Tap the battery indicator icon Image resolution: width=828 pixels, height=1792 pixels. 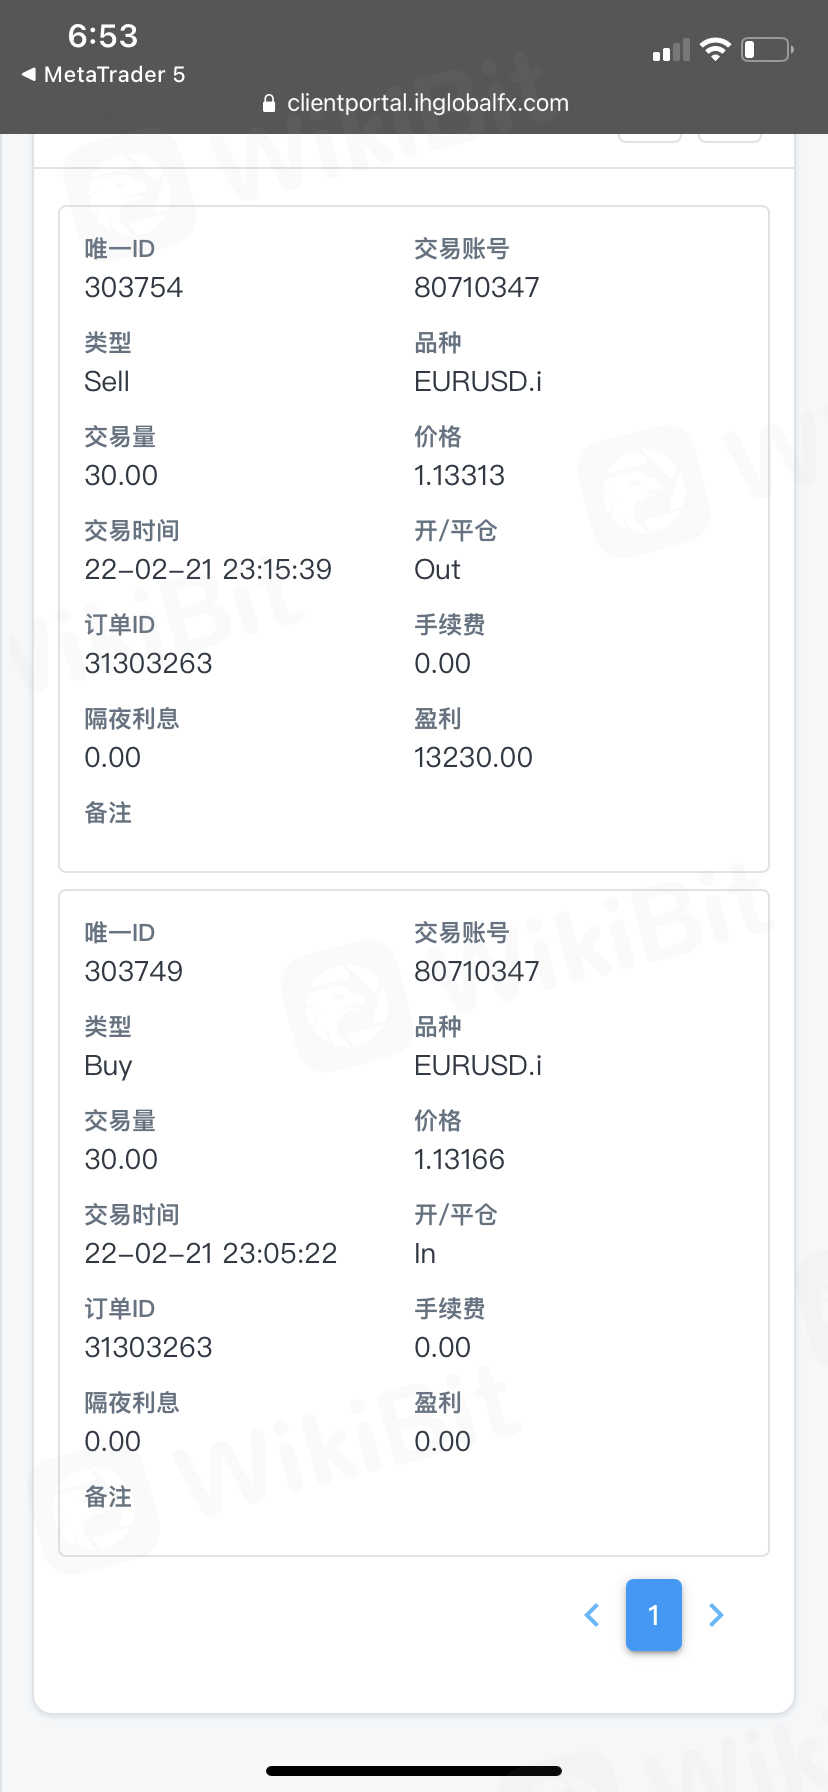(767, 49)
